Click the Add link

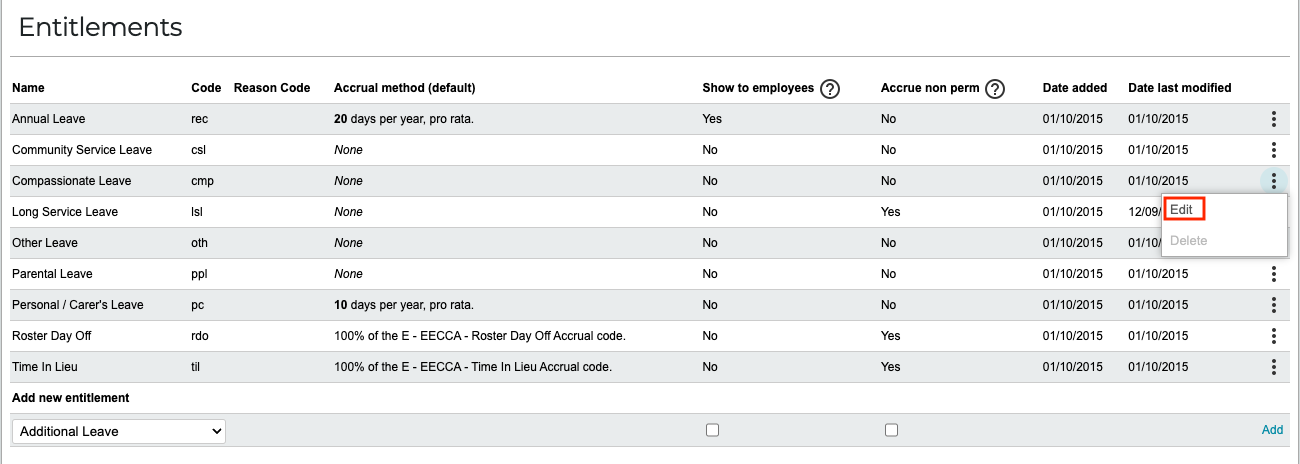(1272, 430)
